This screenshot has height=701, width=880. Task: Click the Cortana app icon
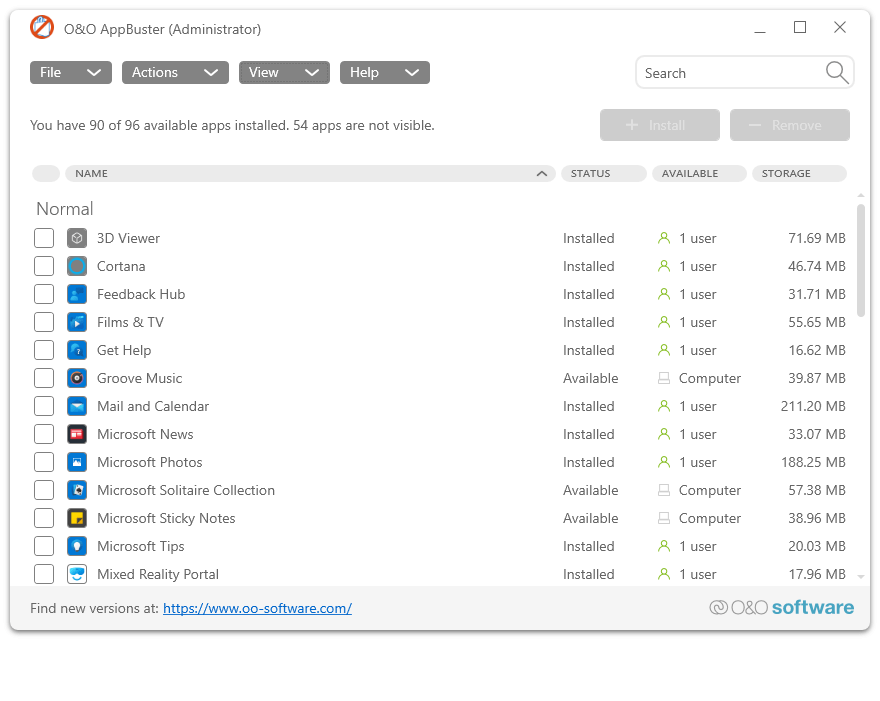pyautogui.click(x=77, y=266)
